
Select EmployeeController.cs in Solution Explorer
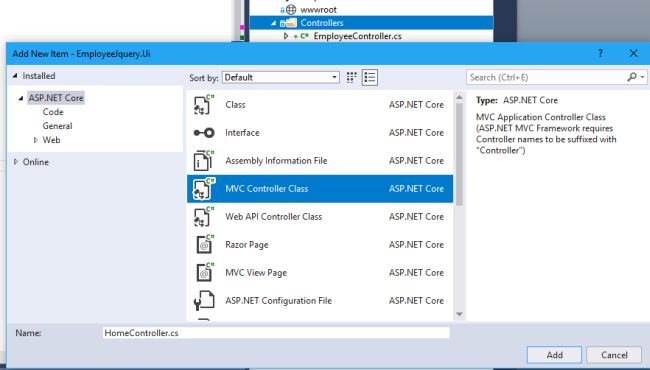[357, 36]
